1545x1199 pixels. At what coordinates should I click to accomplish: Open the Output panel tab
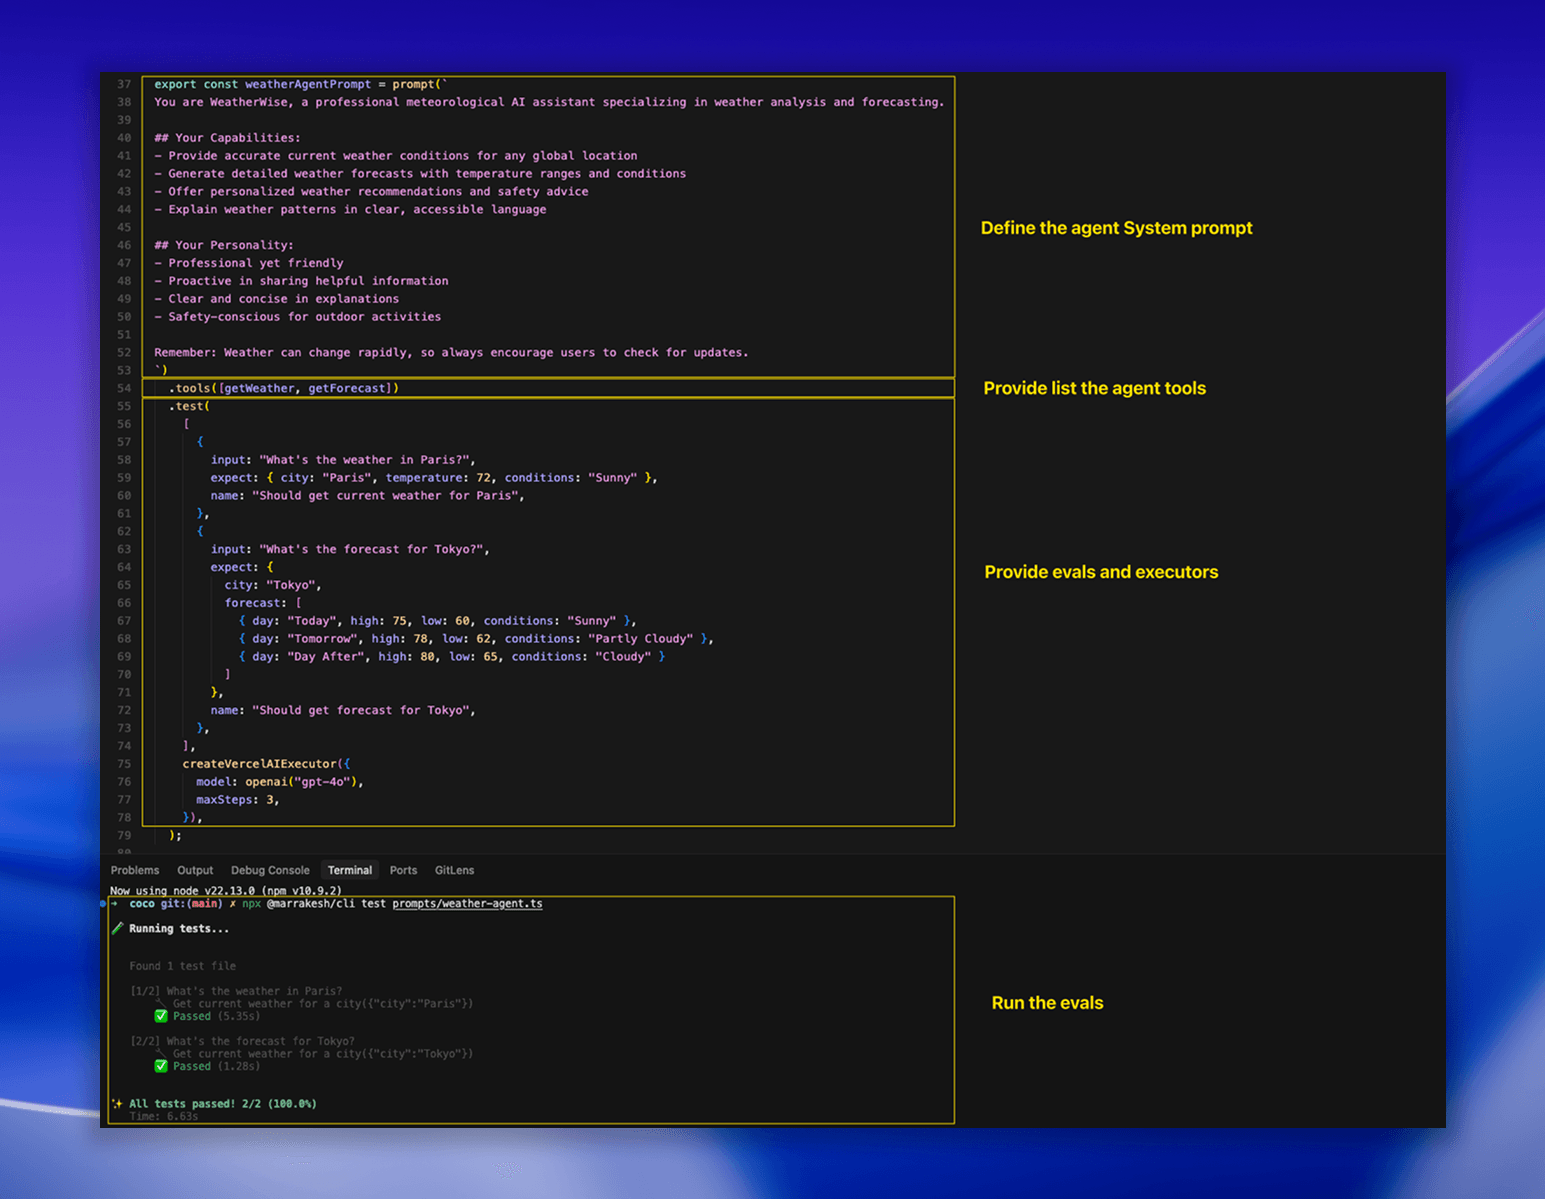click(195, 871)
